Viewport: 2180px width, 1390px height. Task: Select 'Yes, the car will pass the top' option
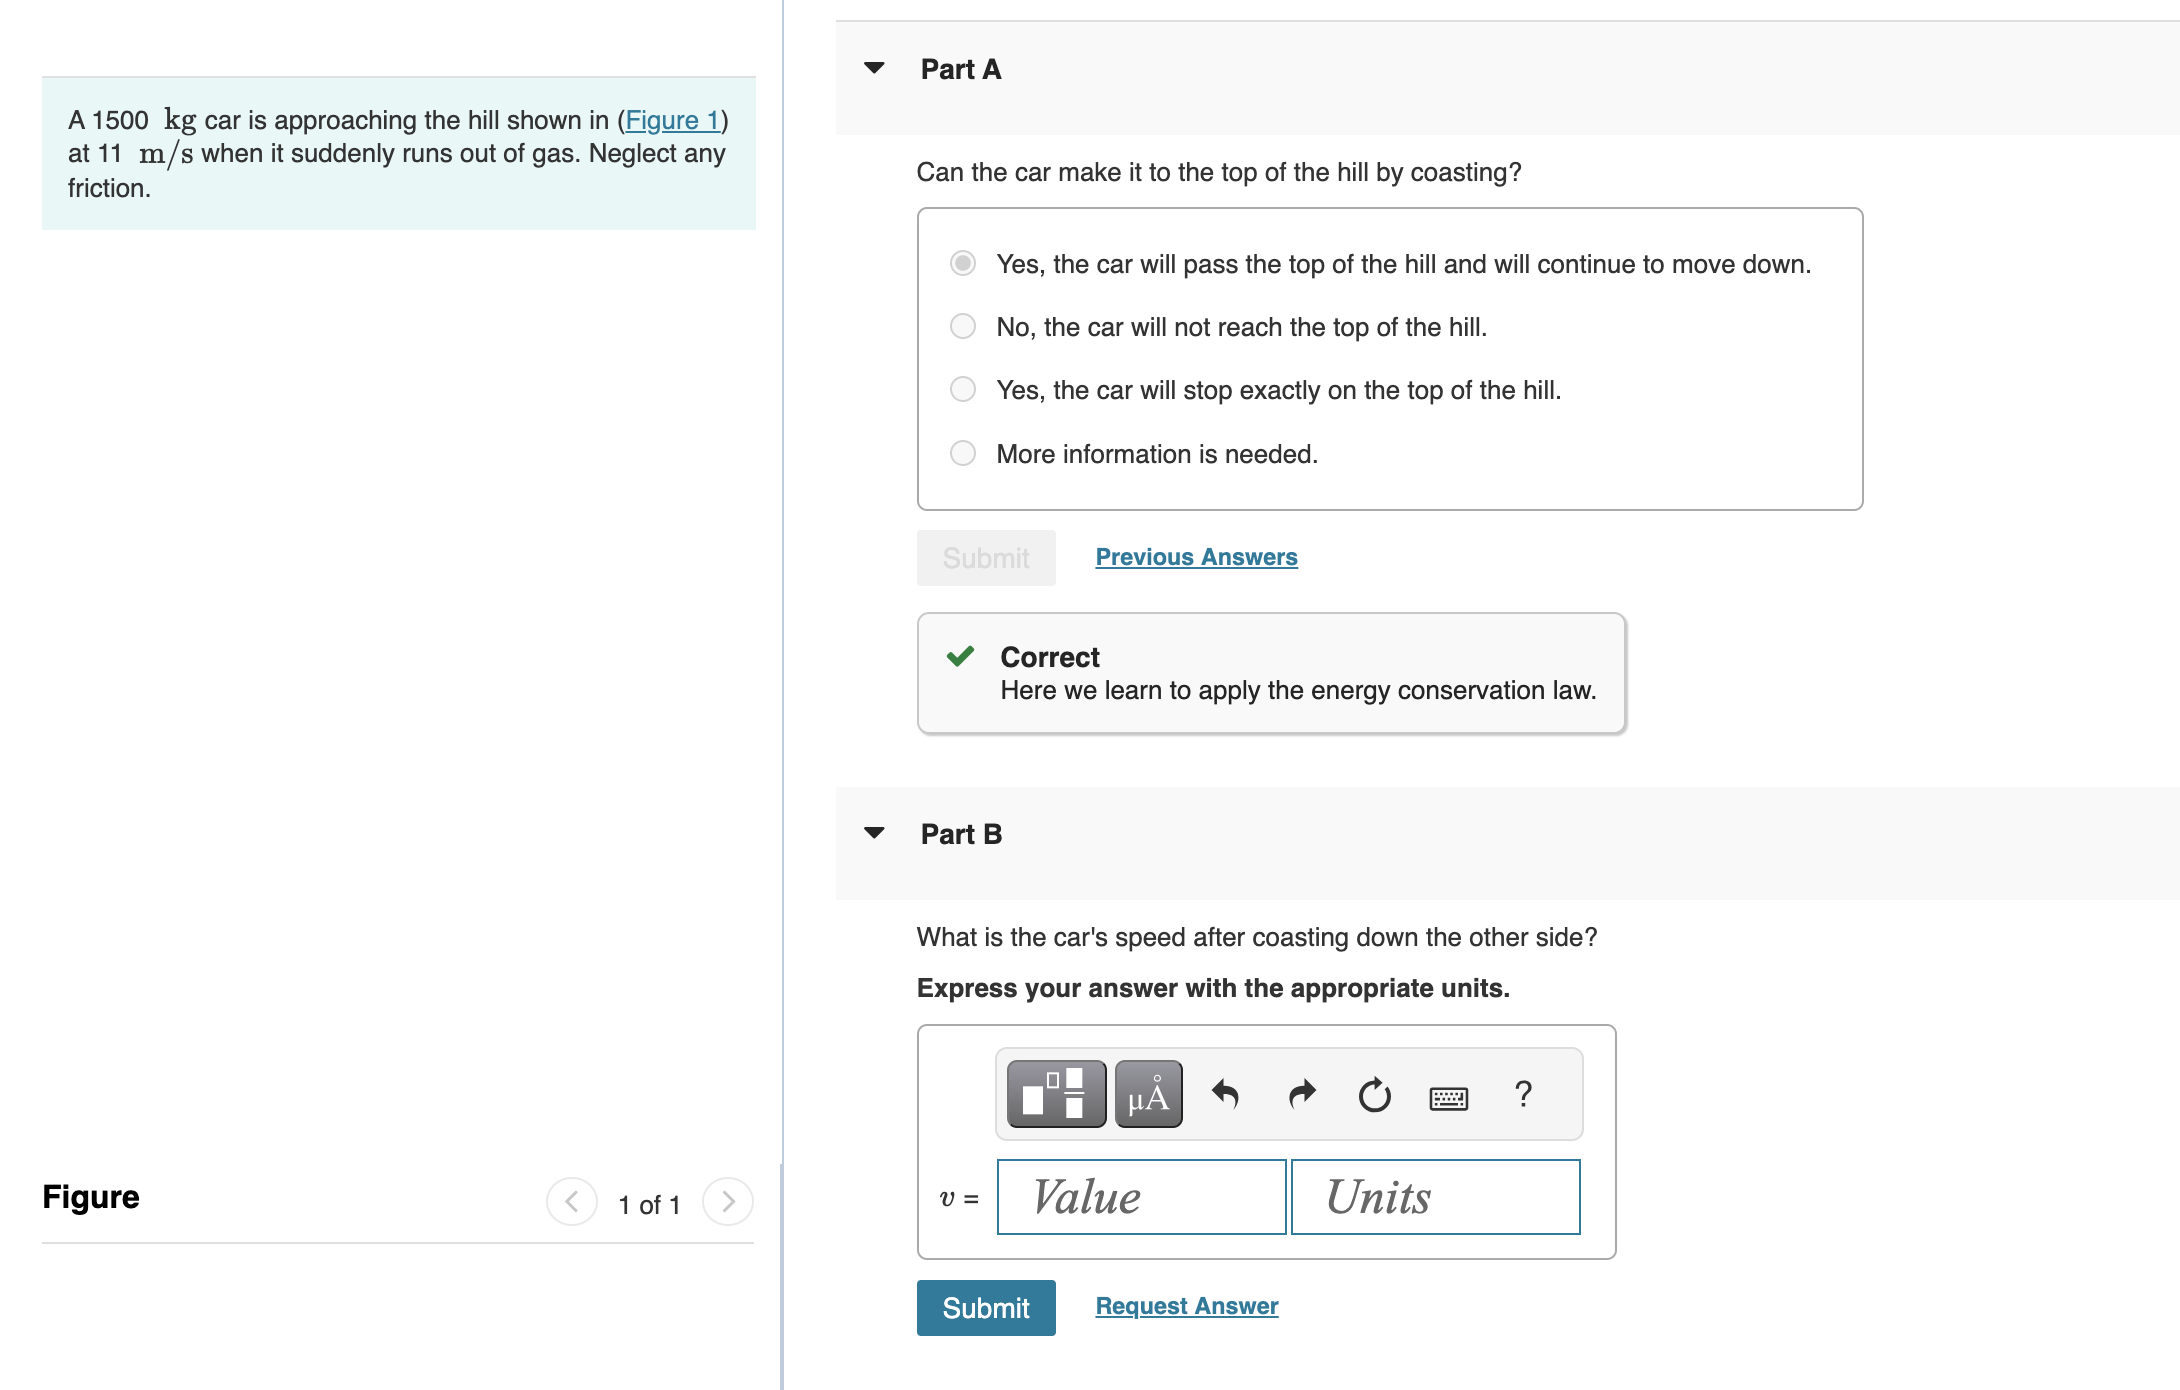click(x=962, y=263)
